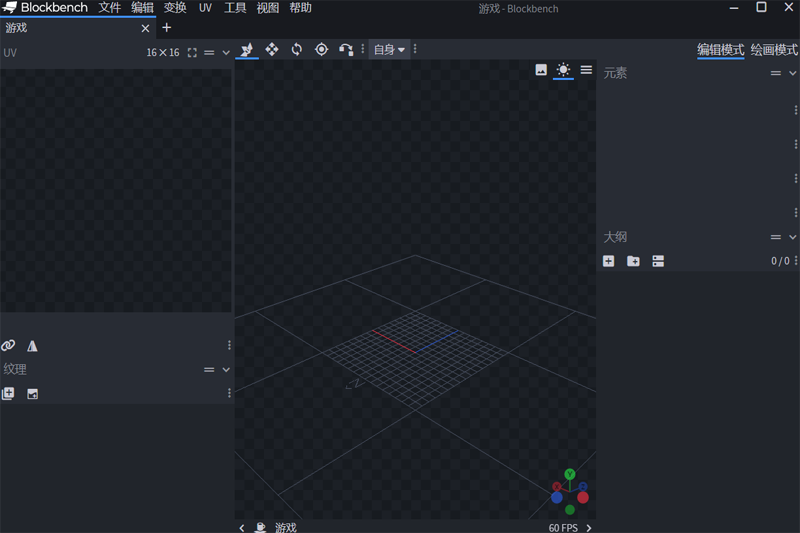Viewport: 800px width, 533px height.
Task: Select the Pivot tool
Action: (321, 49)
